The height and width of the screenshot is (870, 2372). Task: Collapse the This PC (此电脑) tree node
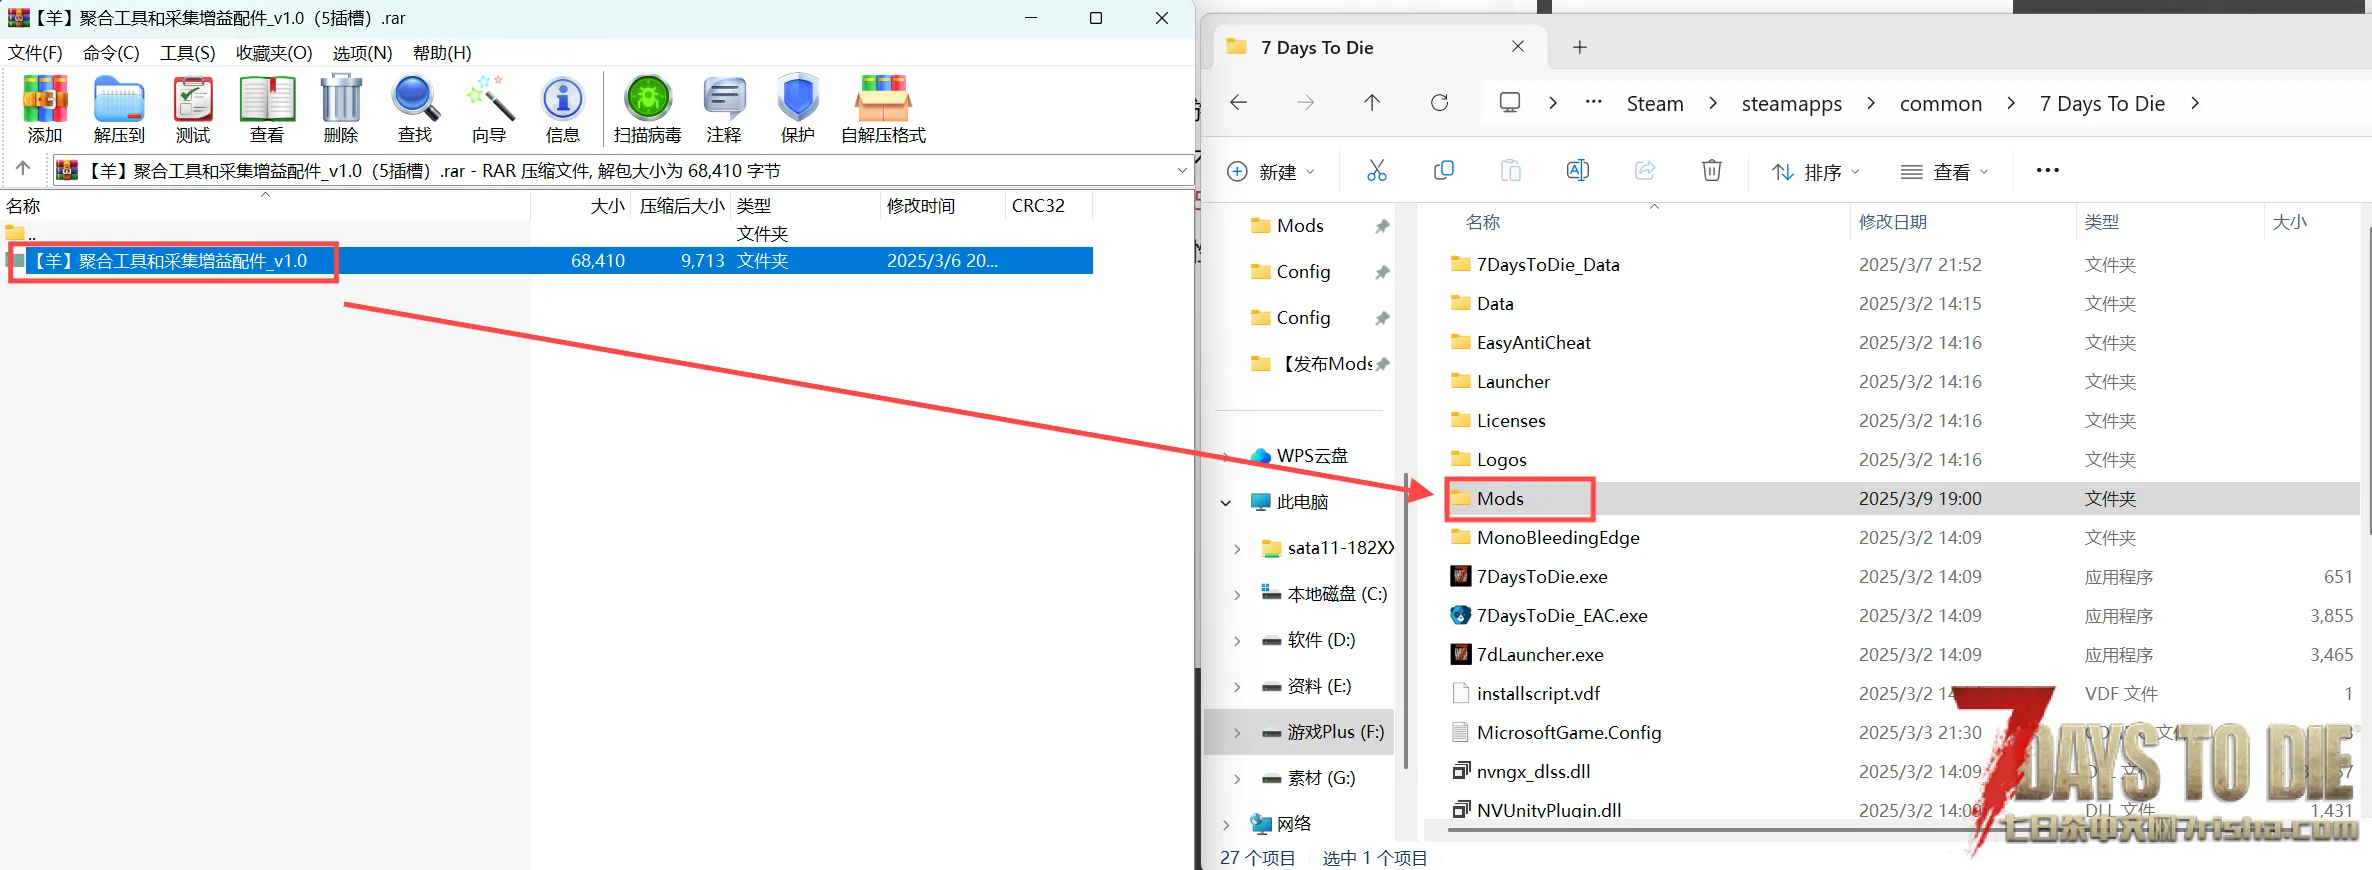[x=1226, y=503]
